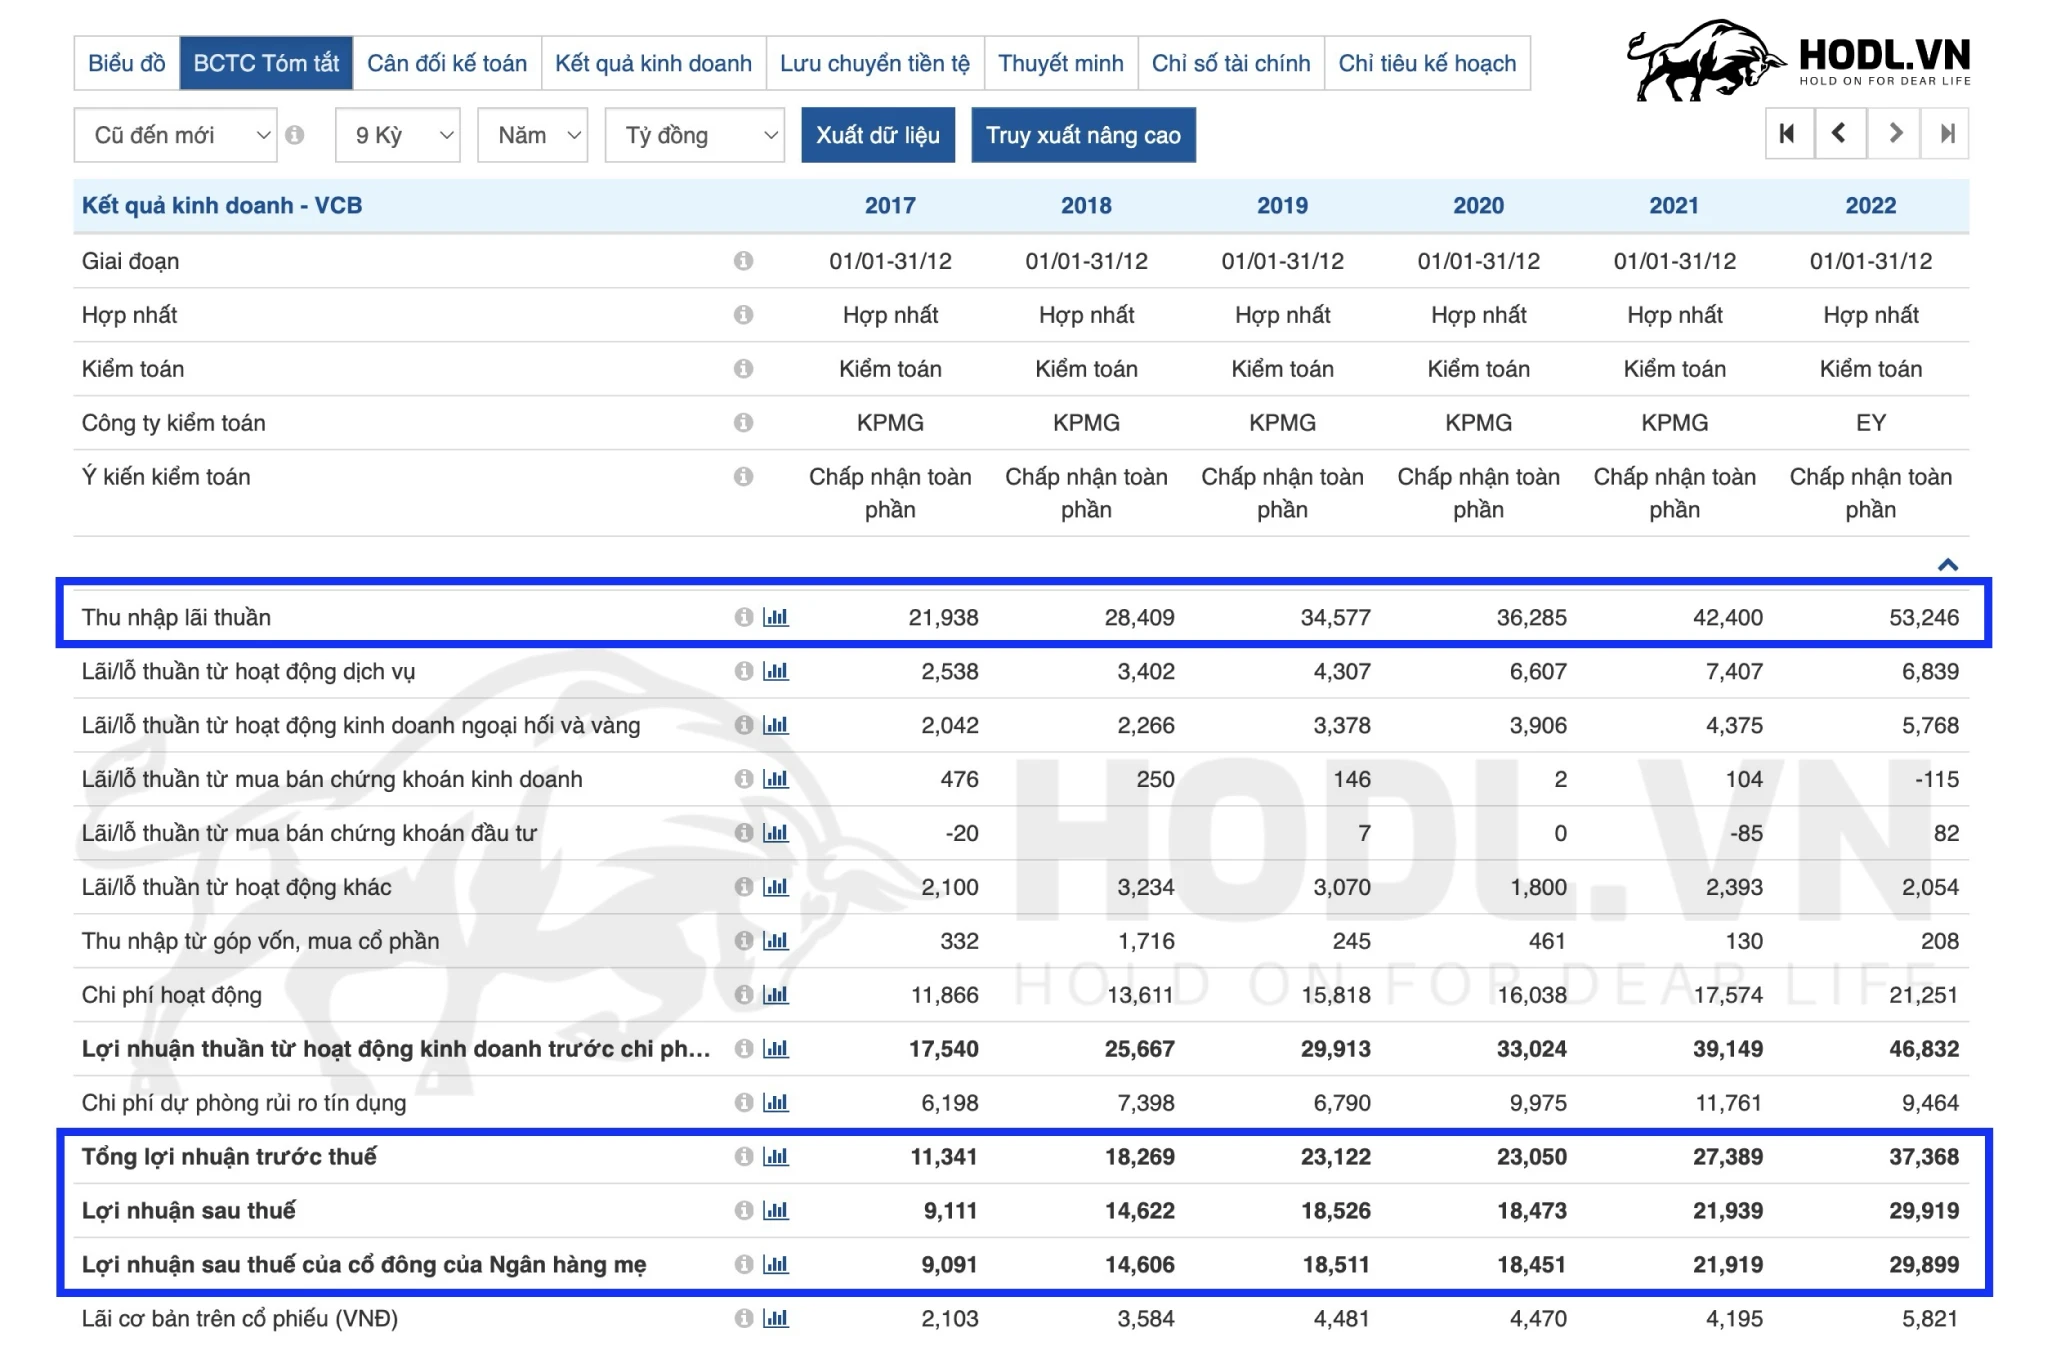Click chart icon for Chi phí hoạt động

click(776, 995)
